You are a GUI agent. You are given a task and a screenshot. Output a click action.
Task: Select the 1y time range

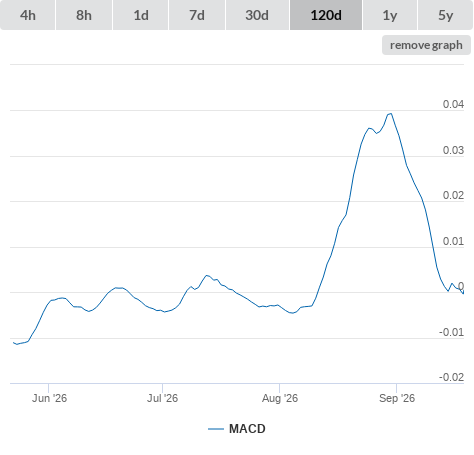coord(390,15)
